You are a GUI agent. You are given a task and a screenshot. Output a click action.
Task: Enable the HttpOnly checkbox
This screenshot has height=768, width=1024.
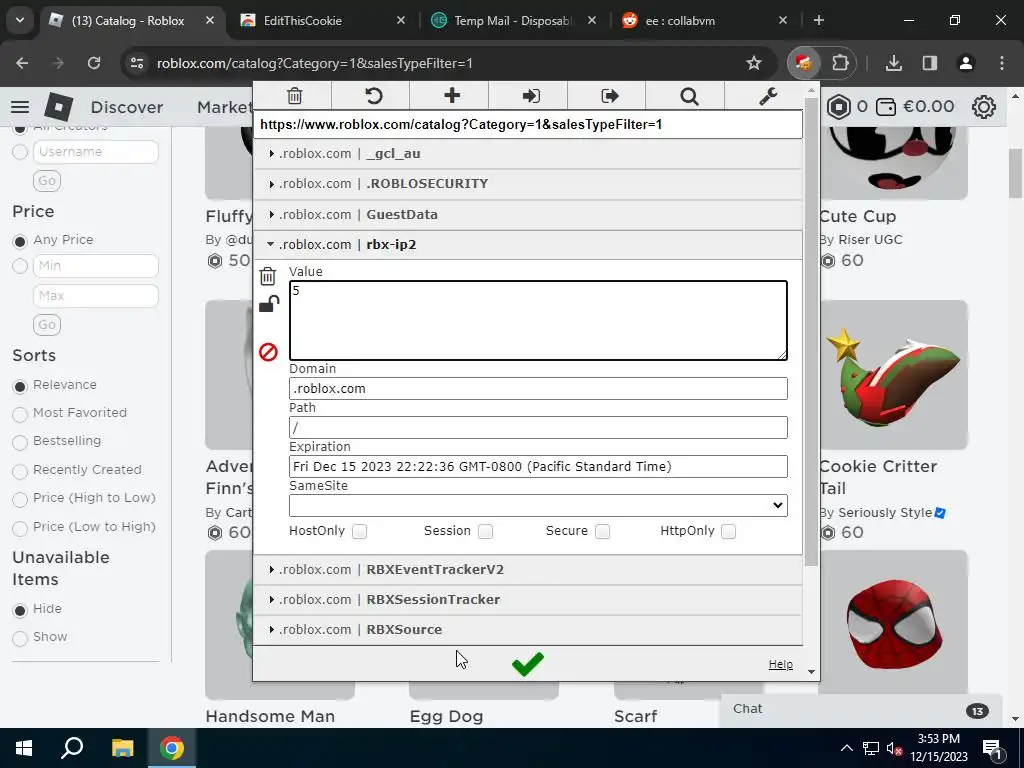tap(729, 531)
